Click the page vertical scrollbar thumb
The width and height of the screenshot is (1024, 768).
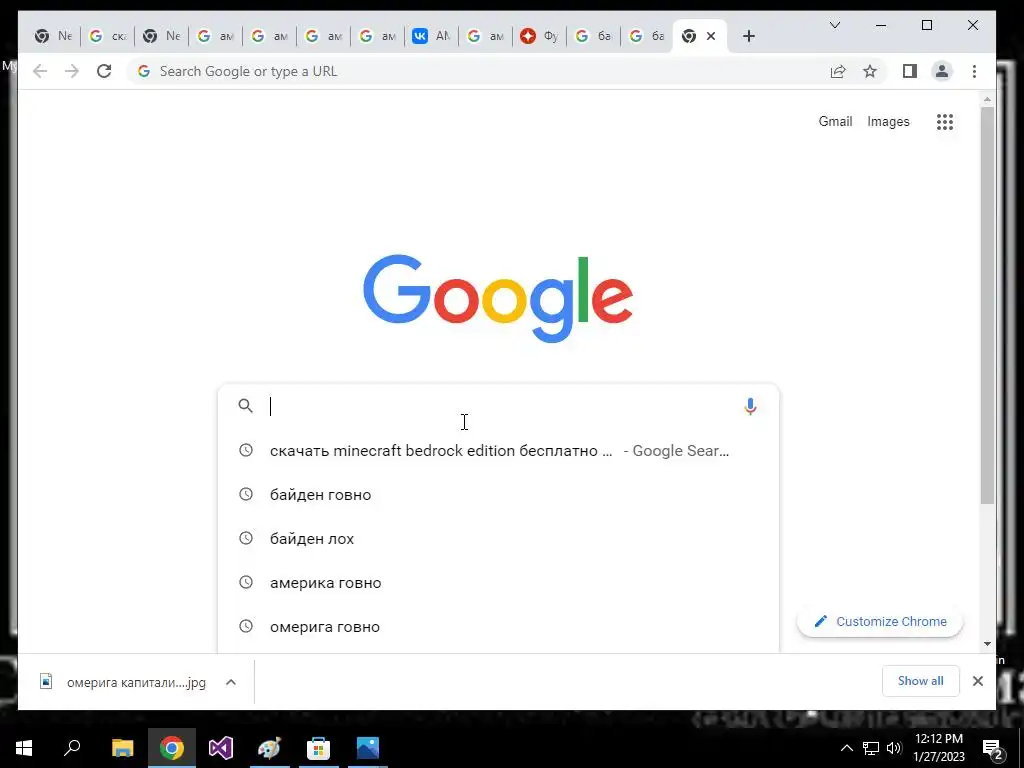(987, 305)
